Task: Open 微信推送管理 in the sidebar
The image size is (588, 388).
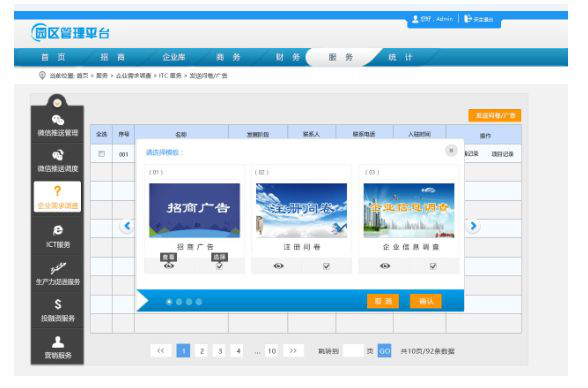Action: [58, 125]
